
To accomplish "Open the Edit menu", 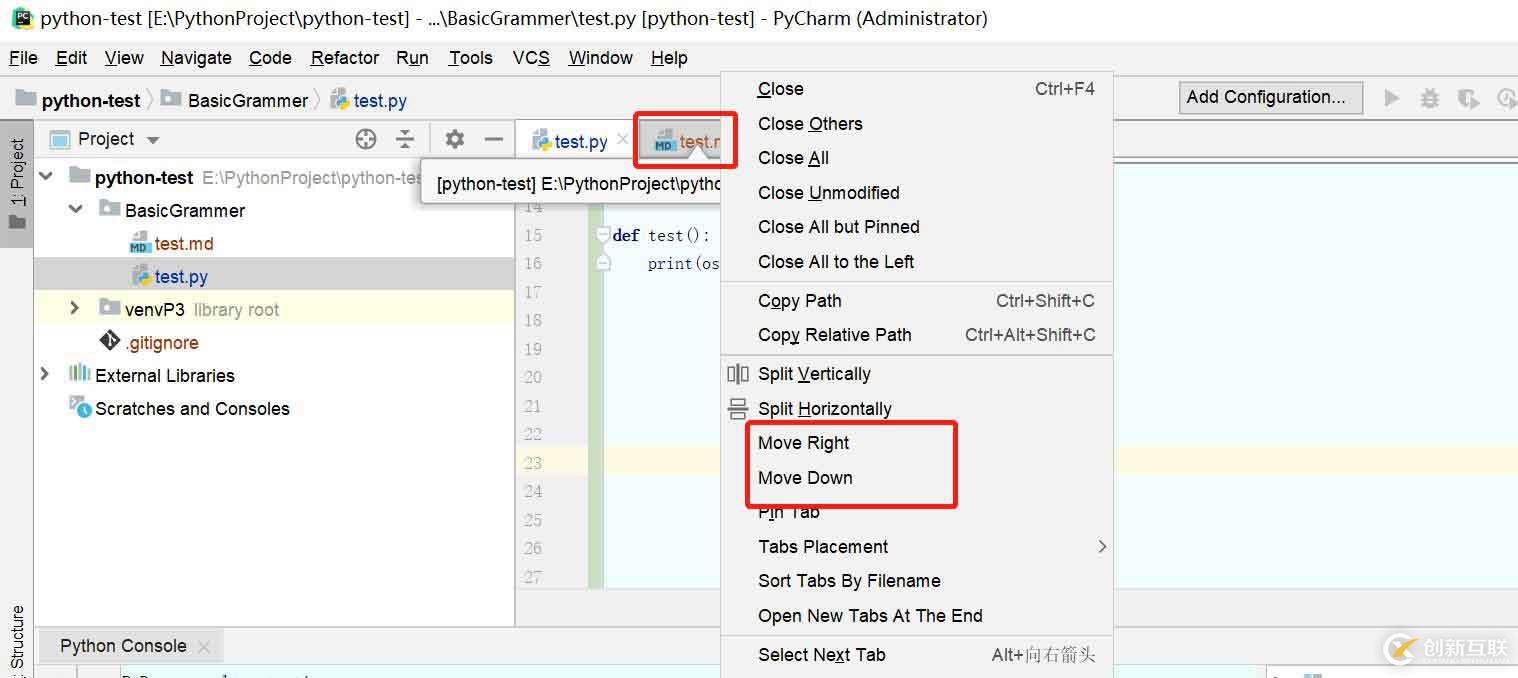I will (x=71, y=58).
